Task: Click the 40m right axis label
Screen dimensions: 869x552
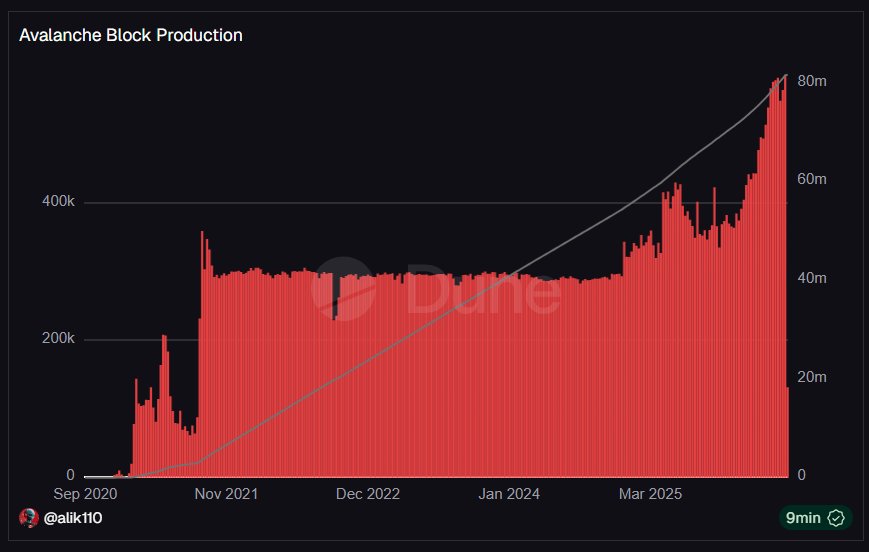Action: tap(811, 277)
